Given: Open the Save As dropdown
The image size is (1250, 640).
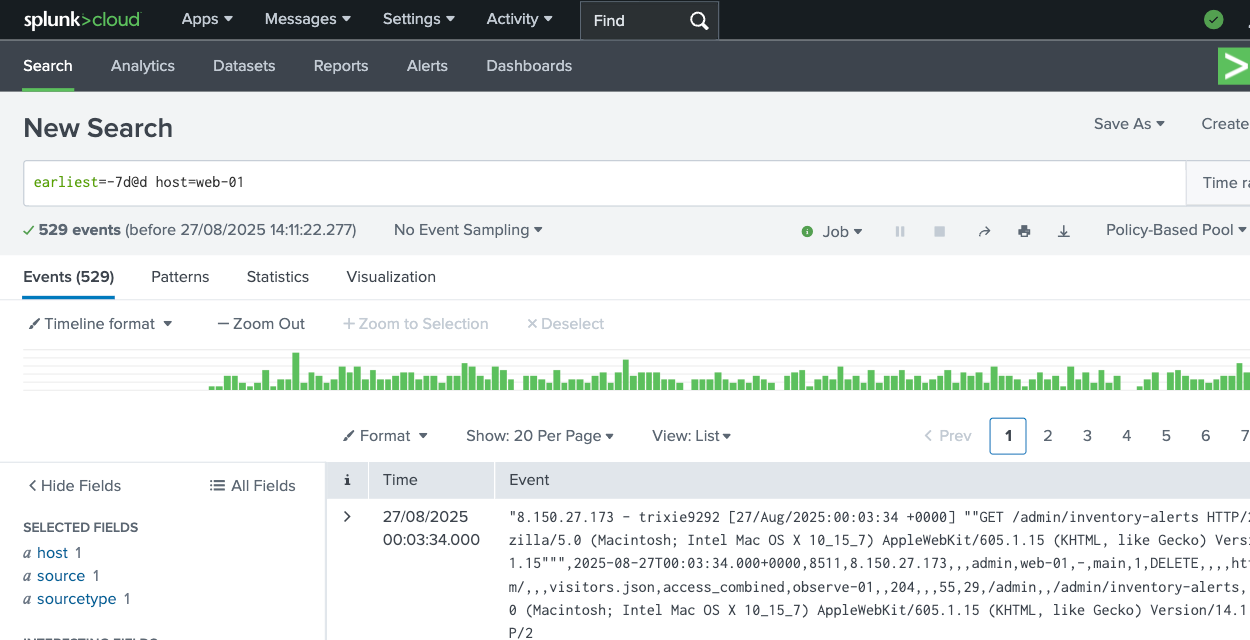Looking at the screenshot, I should point(1129,124).
